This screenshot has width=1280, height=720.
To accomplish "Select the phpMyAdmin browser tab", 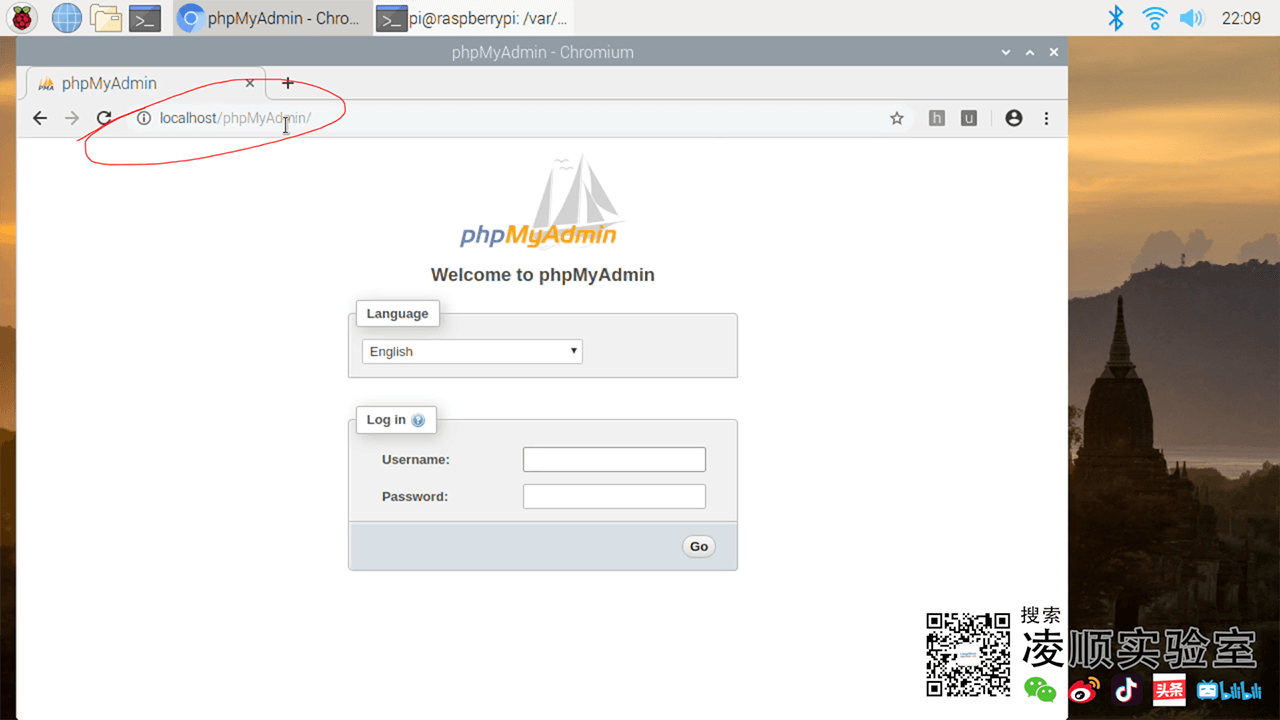I will [x=140, y=83].
